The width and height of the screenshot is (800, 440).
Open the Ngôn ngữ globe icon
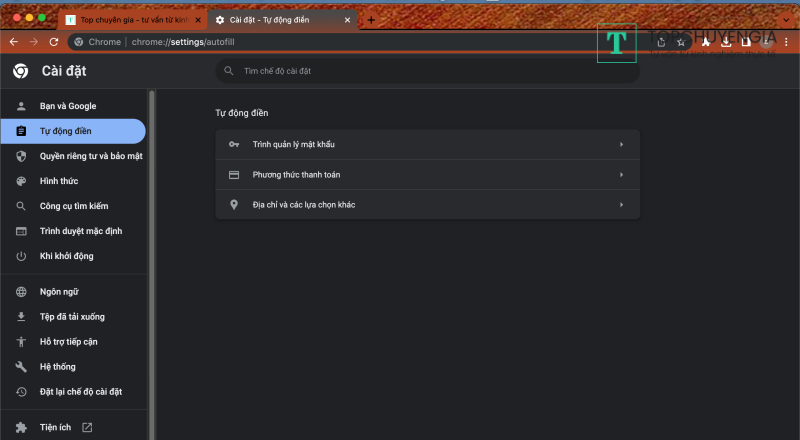[x=21, y=292]
